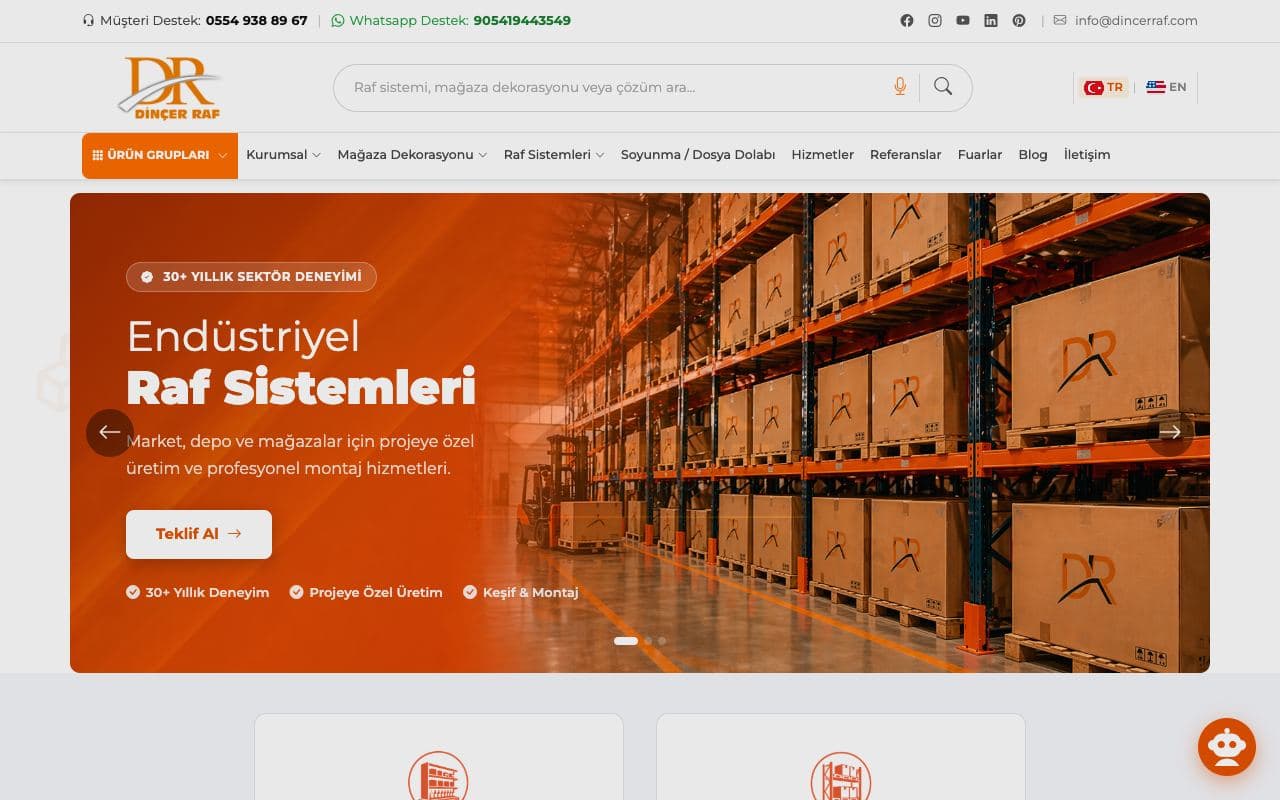
Task: Open the İletişim menu item
Action: [1087, 155]
